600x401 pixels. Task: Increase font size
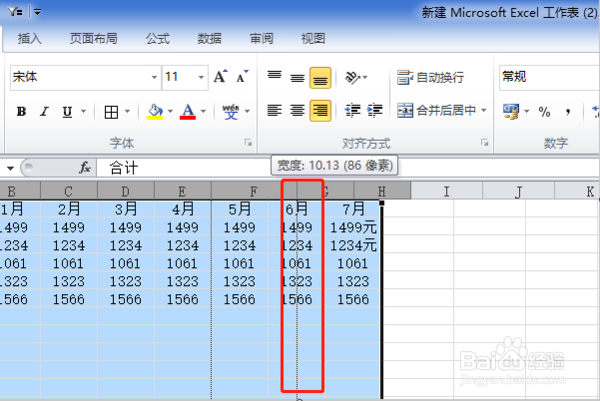click(220, 77)
